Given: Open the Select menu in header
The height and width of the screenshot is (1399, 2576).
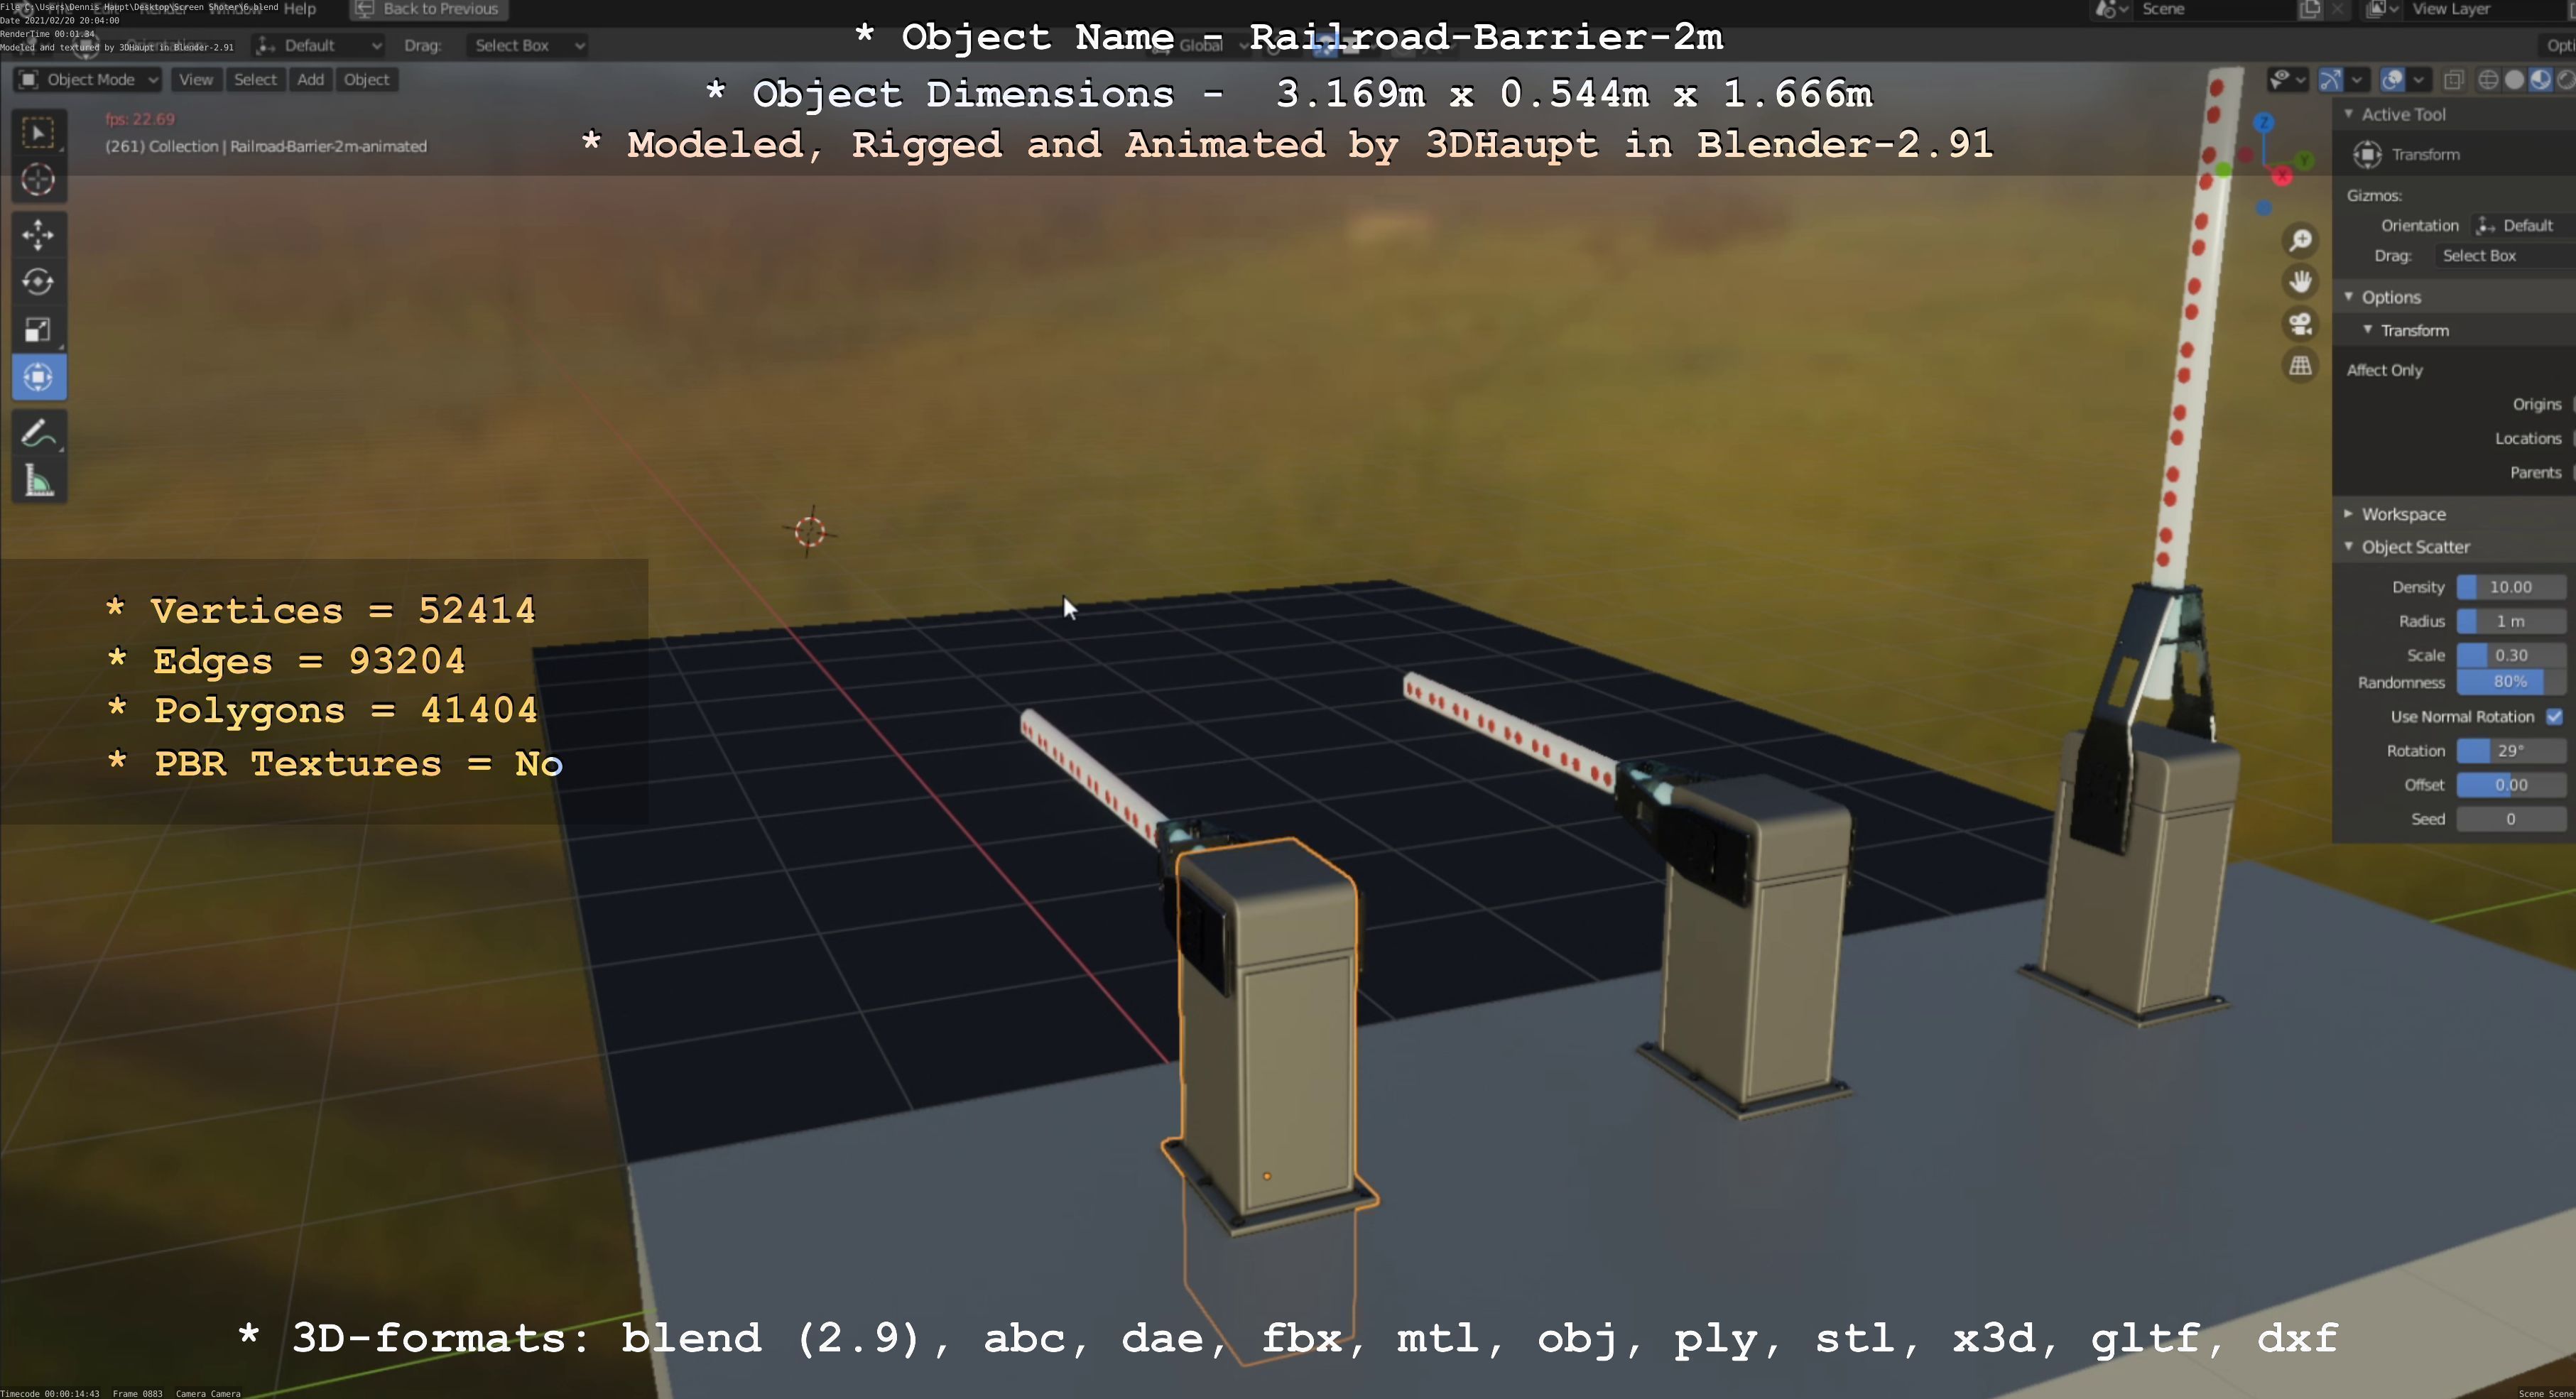Looking at the screenshot, I should 255,80.
